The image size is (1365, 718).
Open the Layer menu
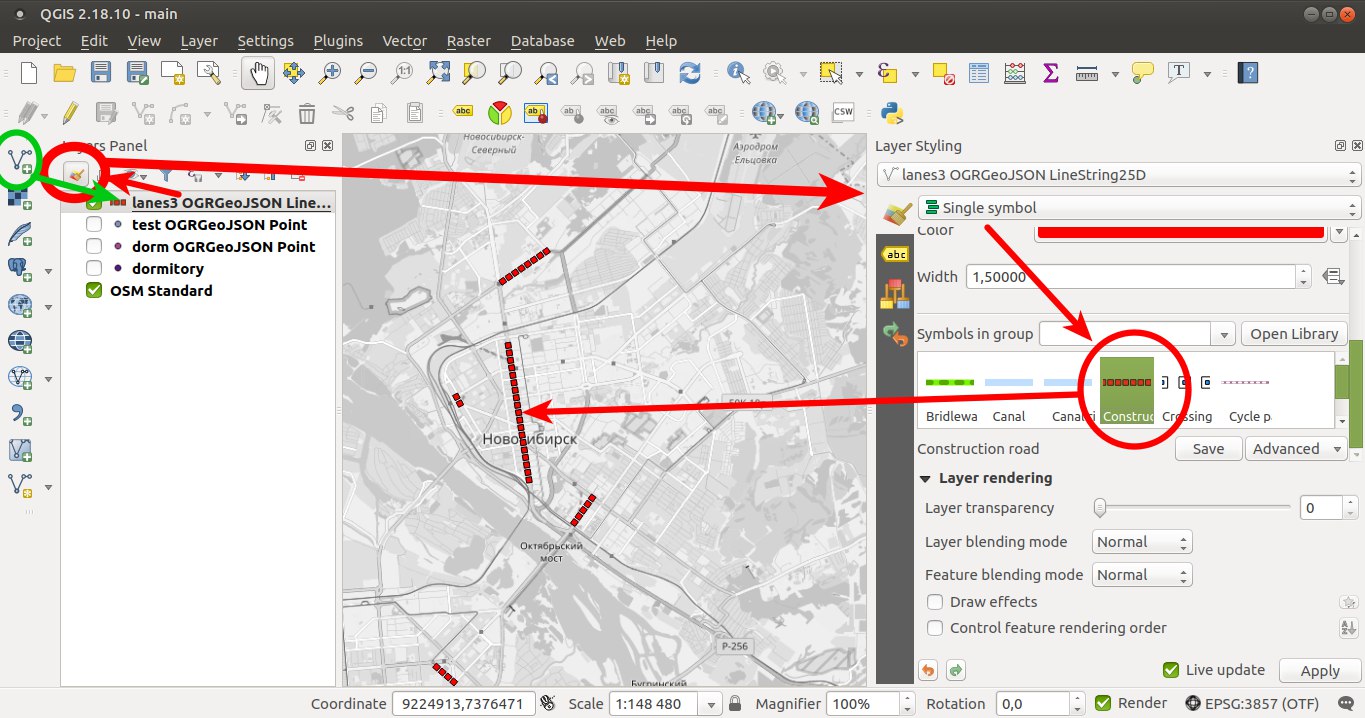click(x=199, y=41)
